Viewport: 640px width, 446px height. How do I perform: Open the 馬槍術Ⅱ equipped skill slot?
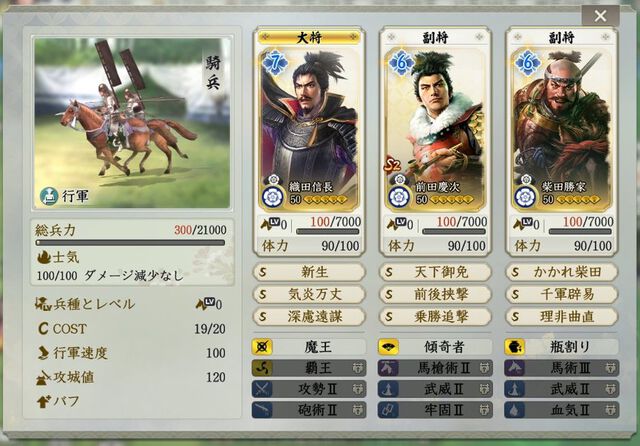coord(435,368)
